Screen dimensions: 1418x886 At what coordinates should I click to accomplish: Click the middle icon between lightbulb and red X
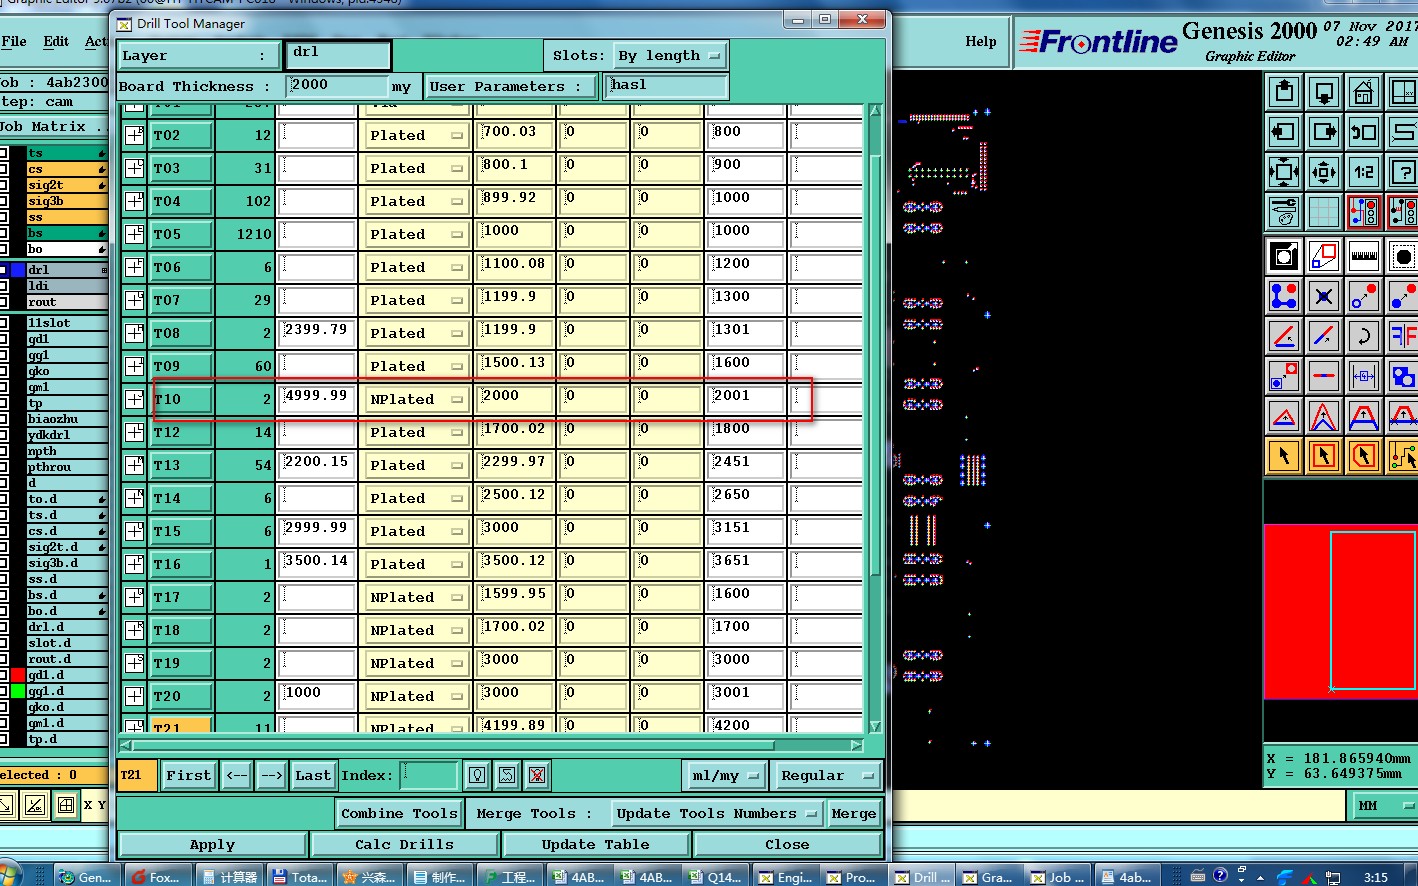(x=507, y=775)
